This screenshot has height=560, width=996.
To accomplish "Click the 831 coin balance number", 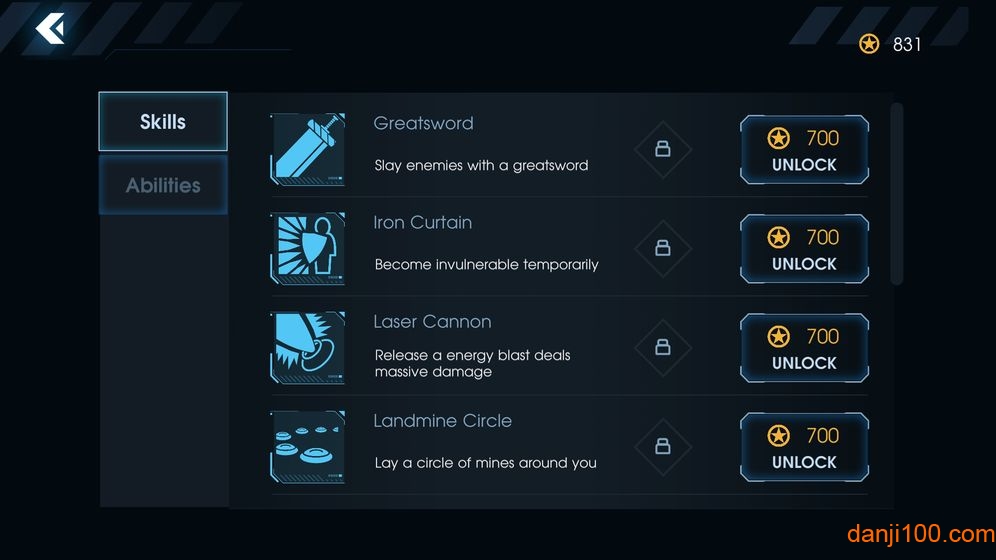I will coord(907,44).
